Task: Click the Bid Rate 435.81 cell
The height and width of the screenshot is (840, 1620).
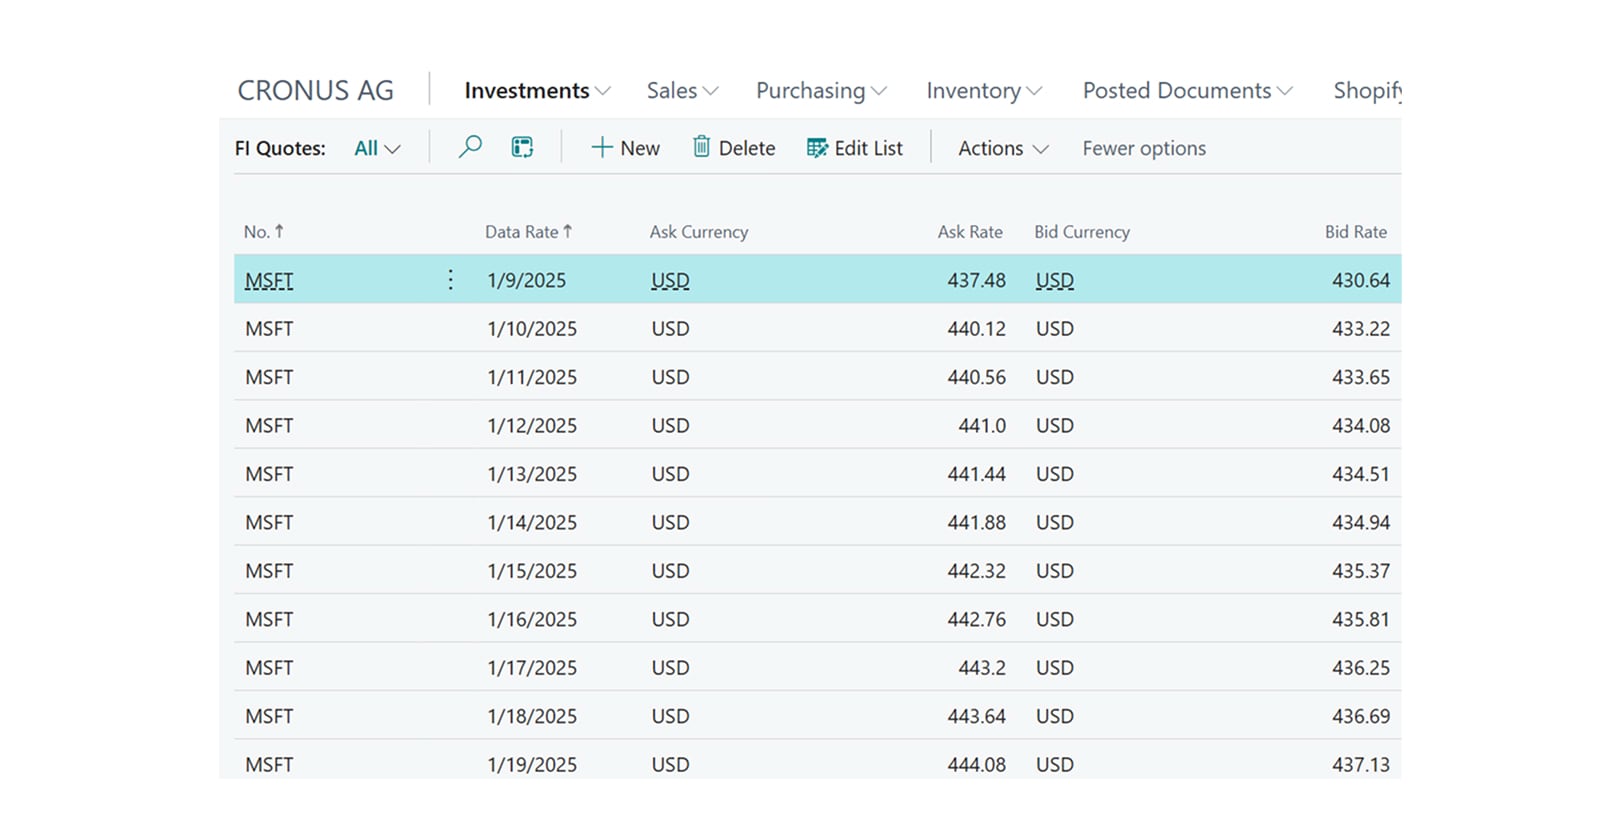Action: 1361,620
